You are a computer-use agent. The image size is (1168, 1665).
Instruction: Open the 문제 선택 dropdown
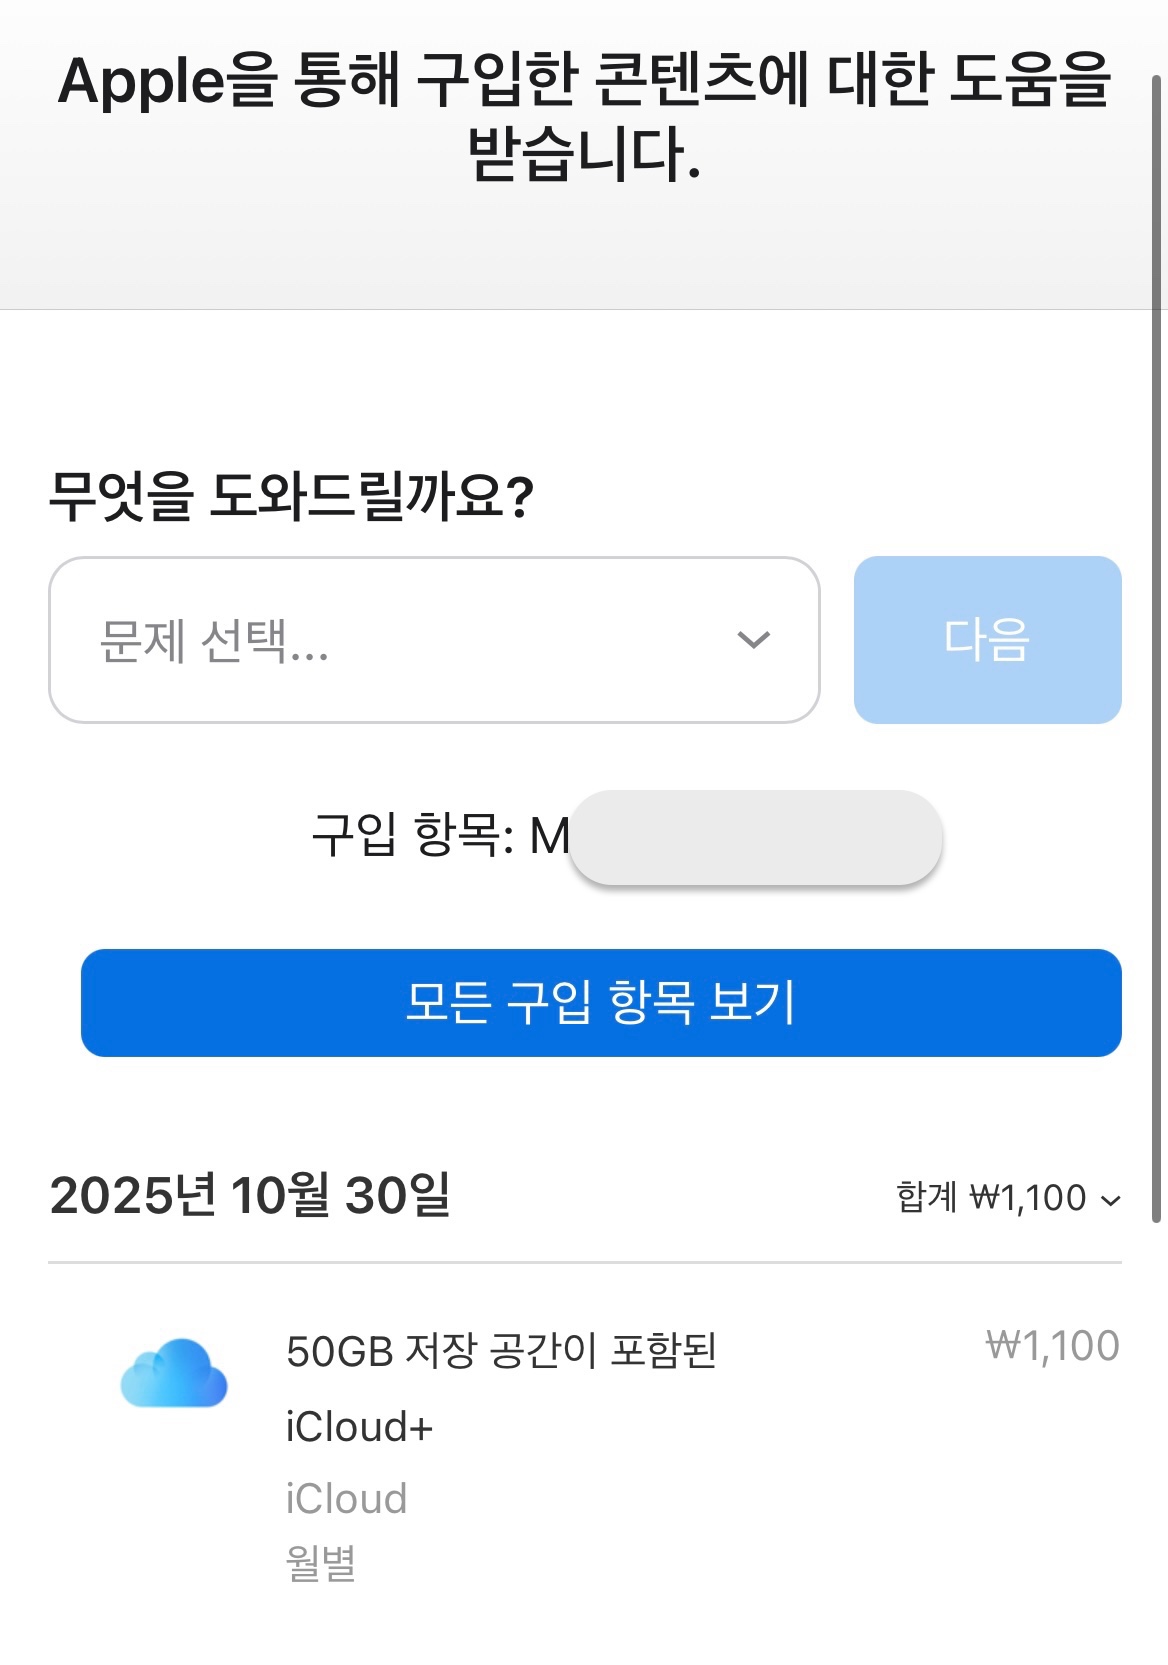pyautogui.click(x=433, y=640)
